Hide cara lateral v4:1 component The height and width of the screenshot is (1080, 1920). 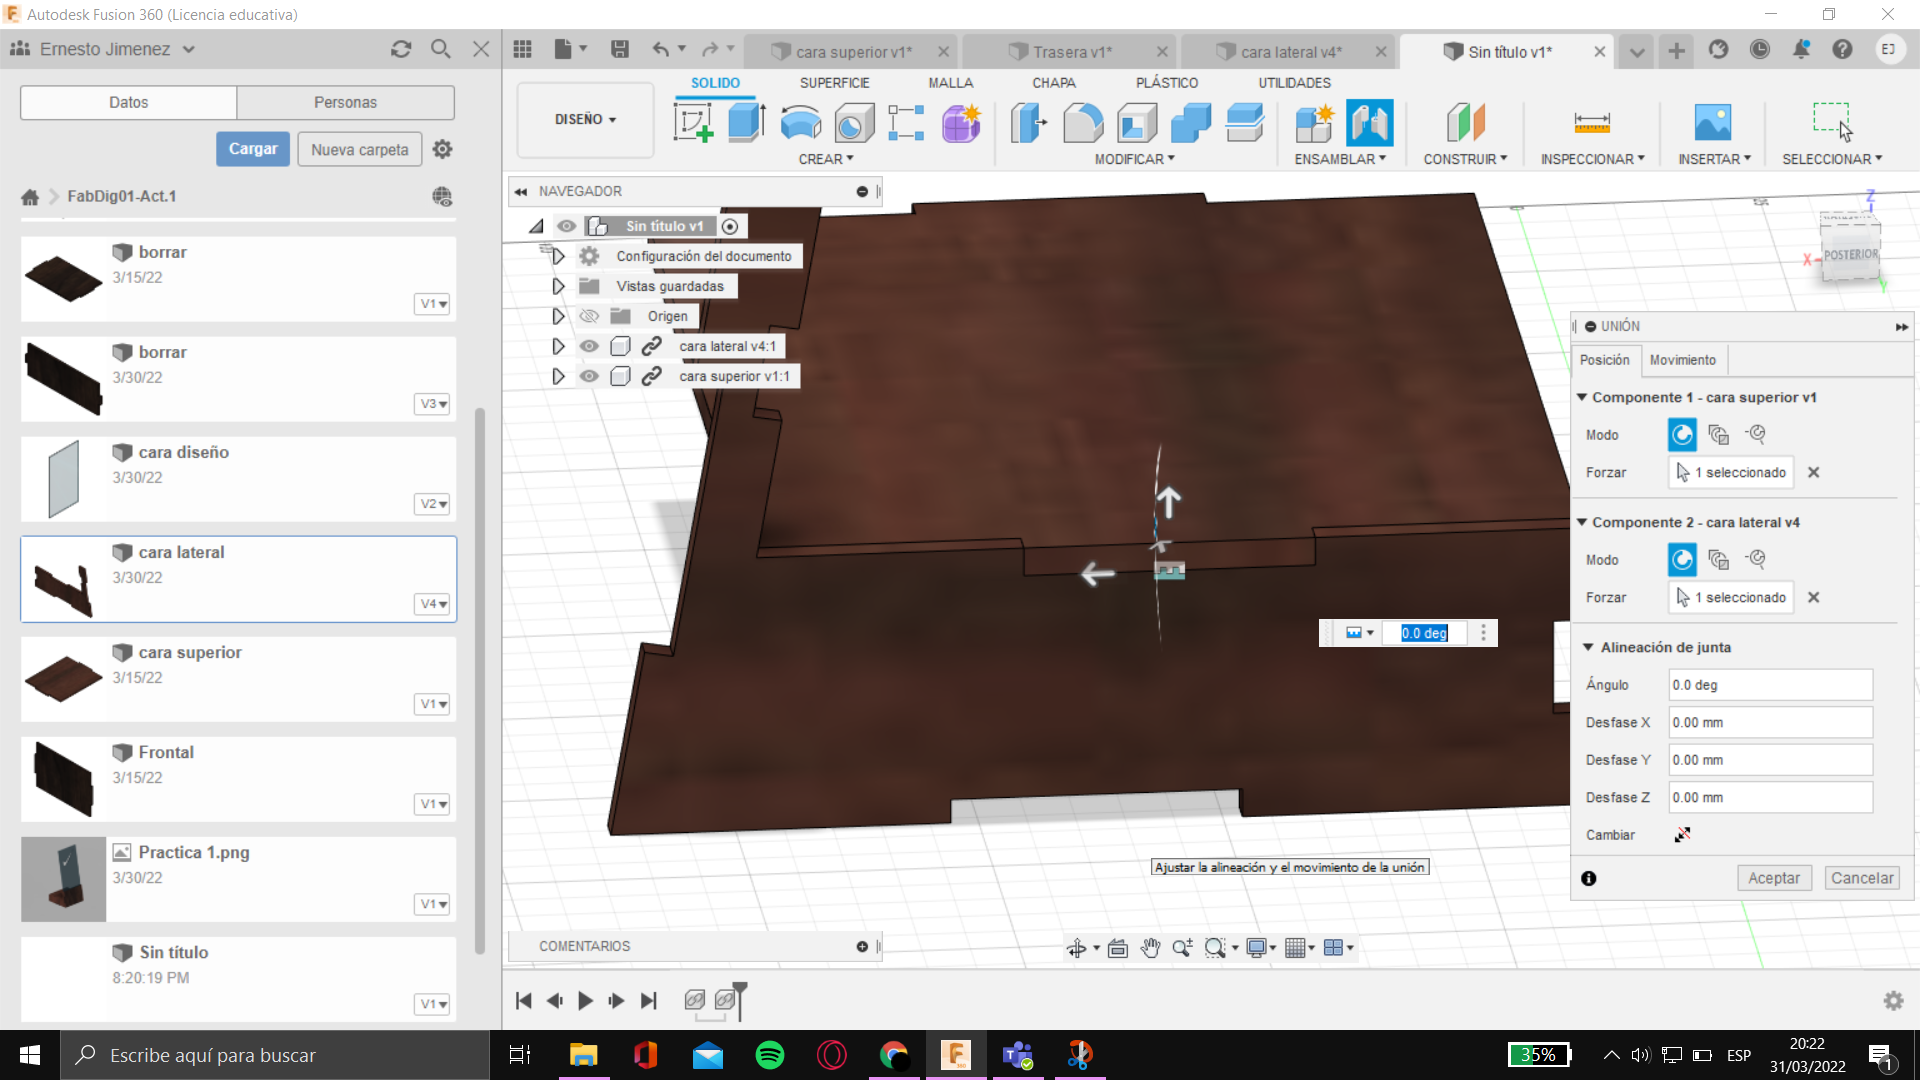point(589,346)
